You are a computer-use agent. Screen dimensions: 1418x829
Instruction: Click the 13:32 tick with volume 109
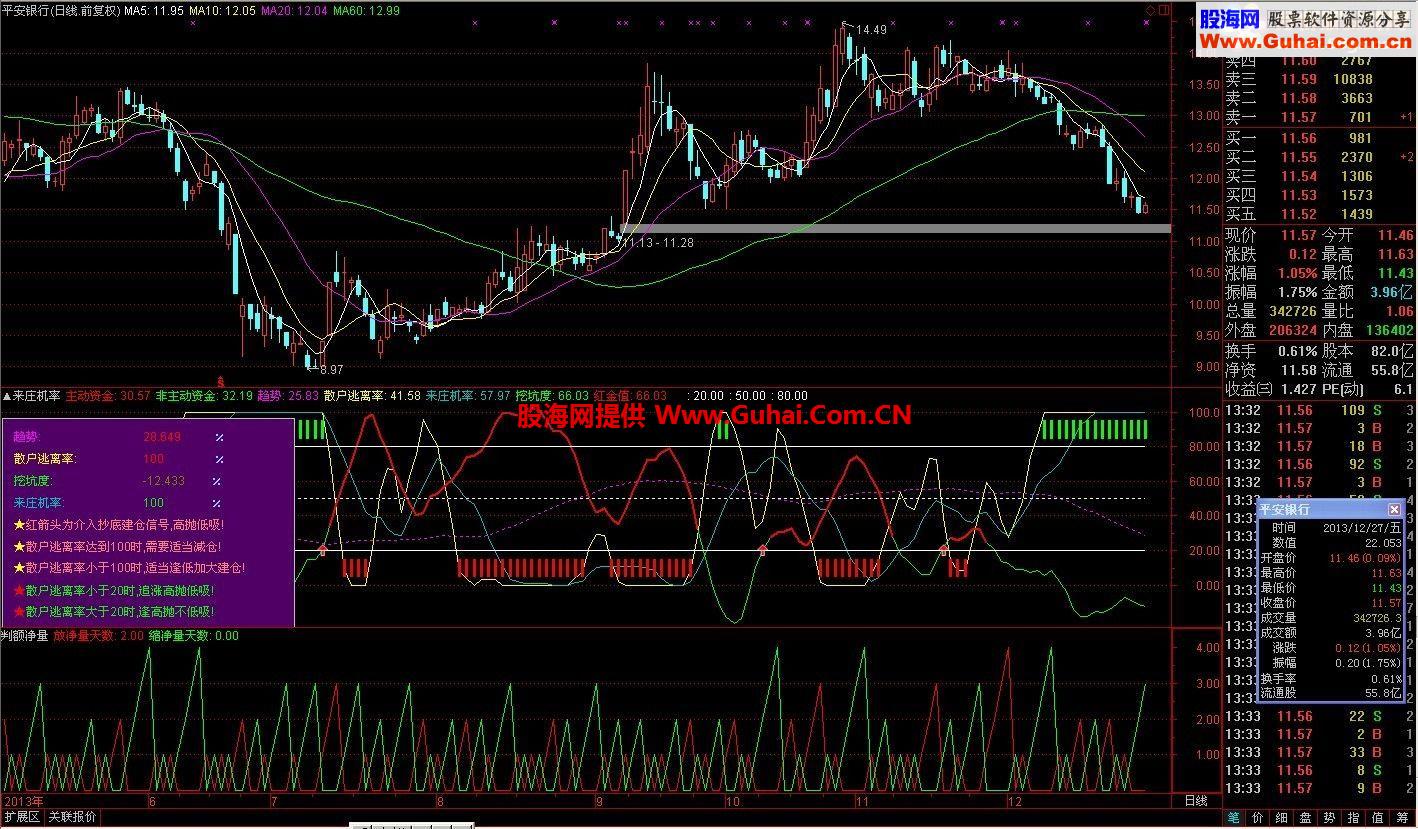click(x=1320, y=410)
